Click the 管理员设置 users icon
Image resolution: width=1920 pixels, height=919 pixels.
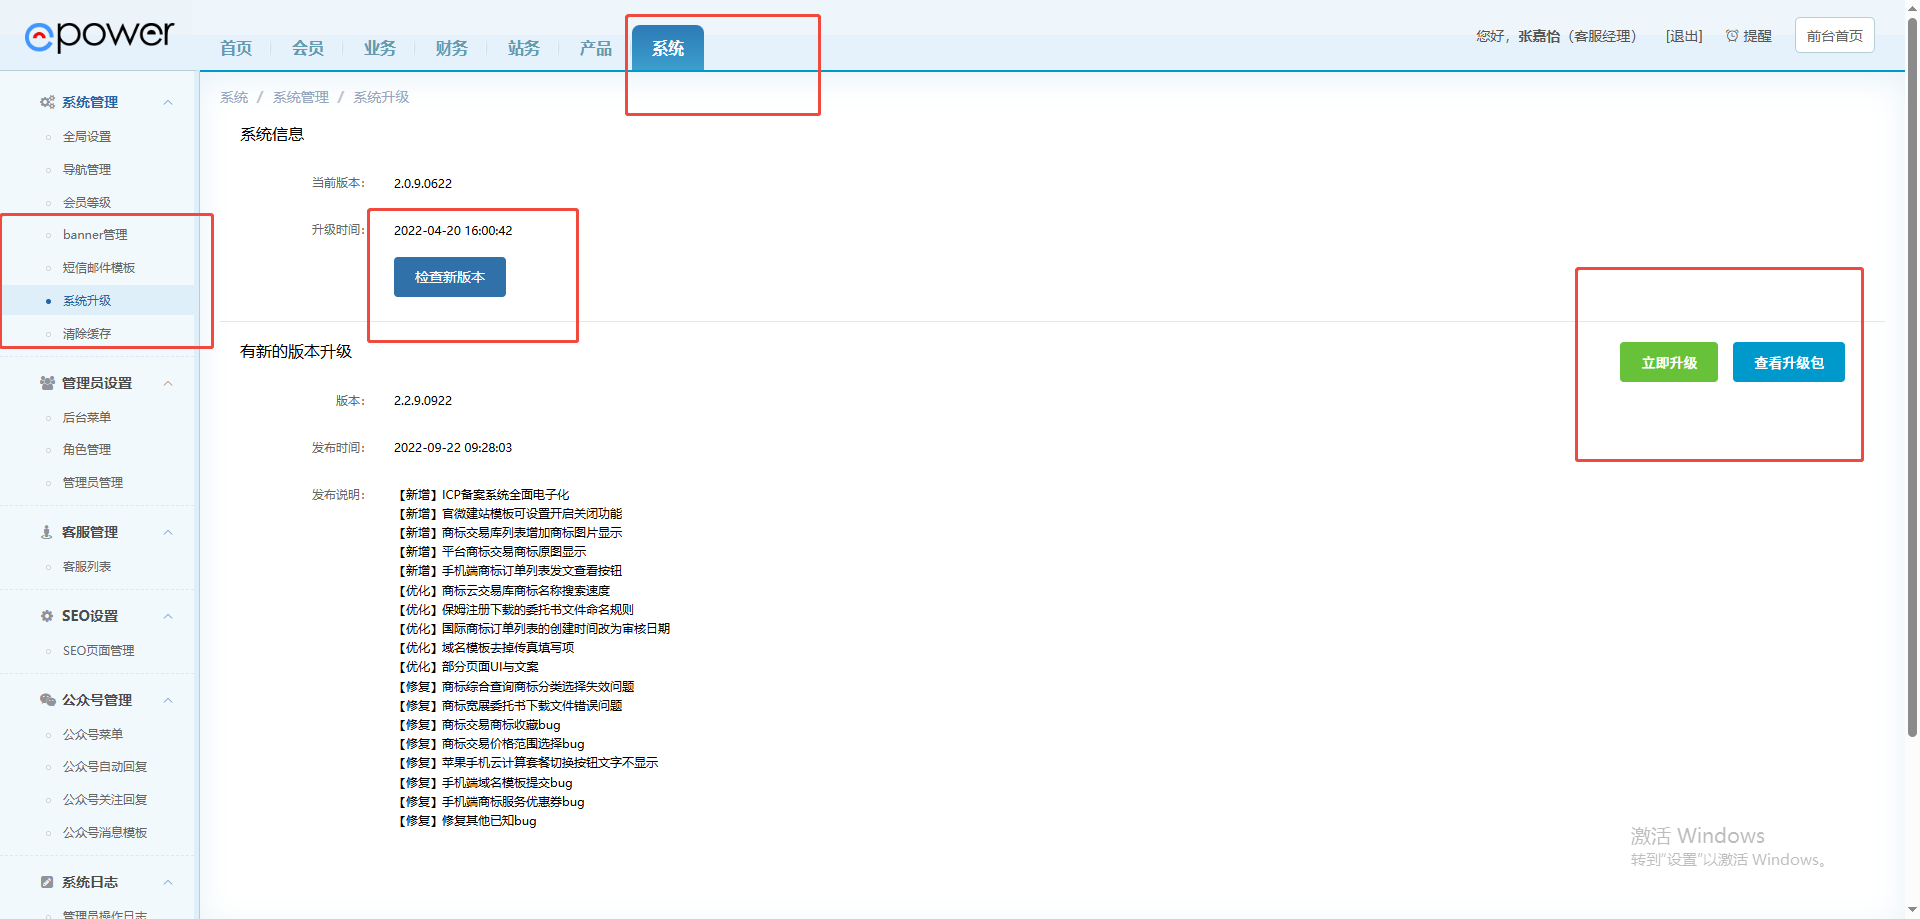tap(47, 383)
